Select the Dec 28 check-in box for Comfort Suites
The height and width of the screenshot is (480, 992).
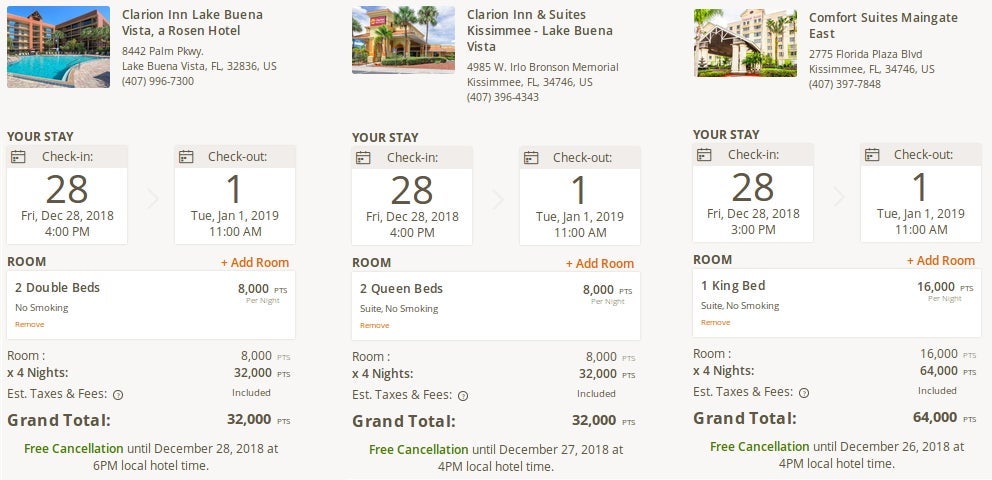point(753,193)
